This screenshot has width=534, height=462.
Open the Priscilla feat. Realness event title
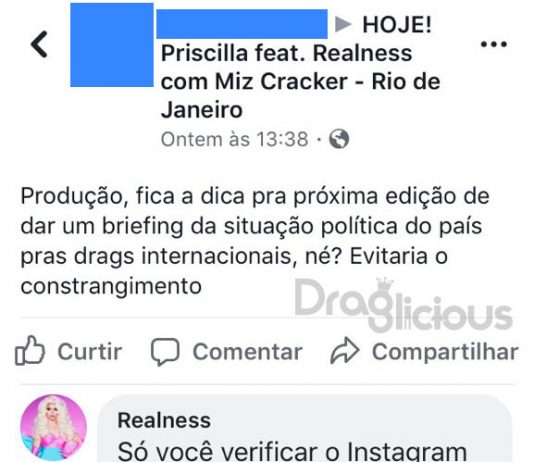(300, 82)
